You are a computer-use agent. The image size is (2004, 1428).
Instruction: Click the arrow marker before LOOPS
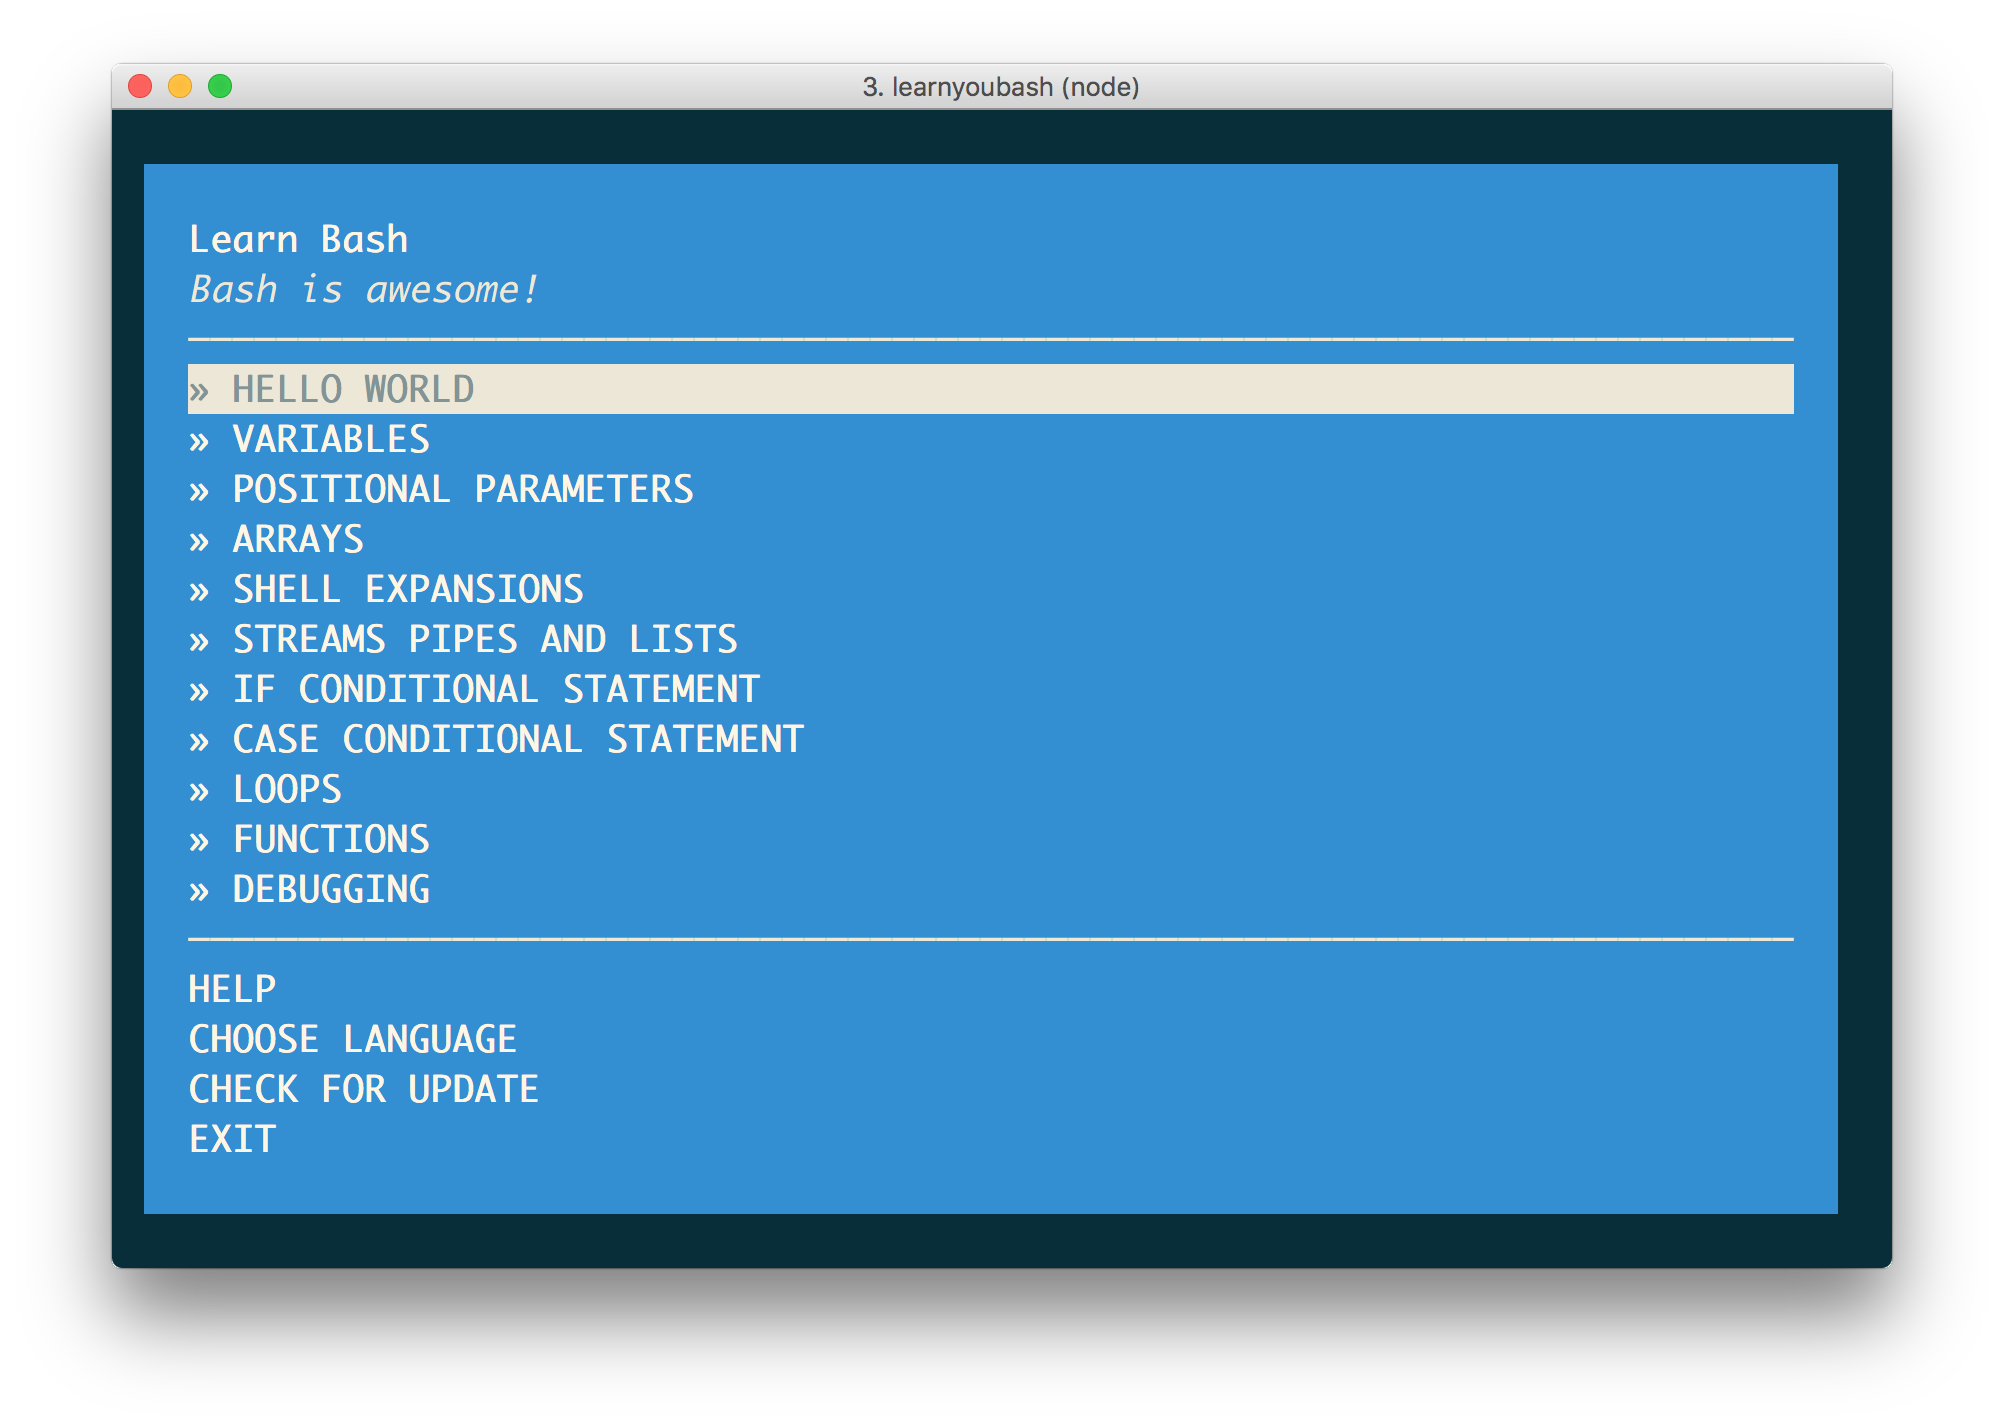(x=199, y=791)
